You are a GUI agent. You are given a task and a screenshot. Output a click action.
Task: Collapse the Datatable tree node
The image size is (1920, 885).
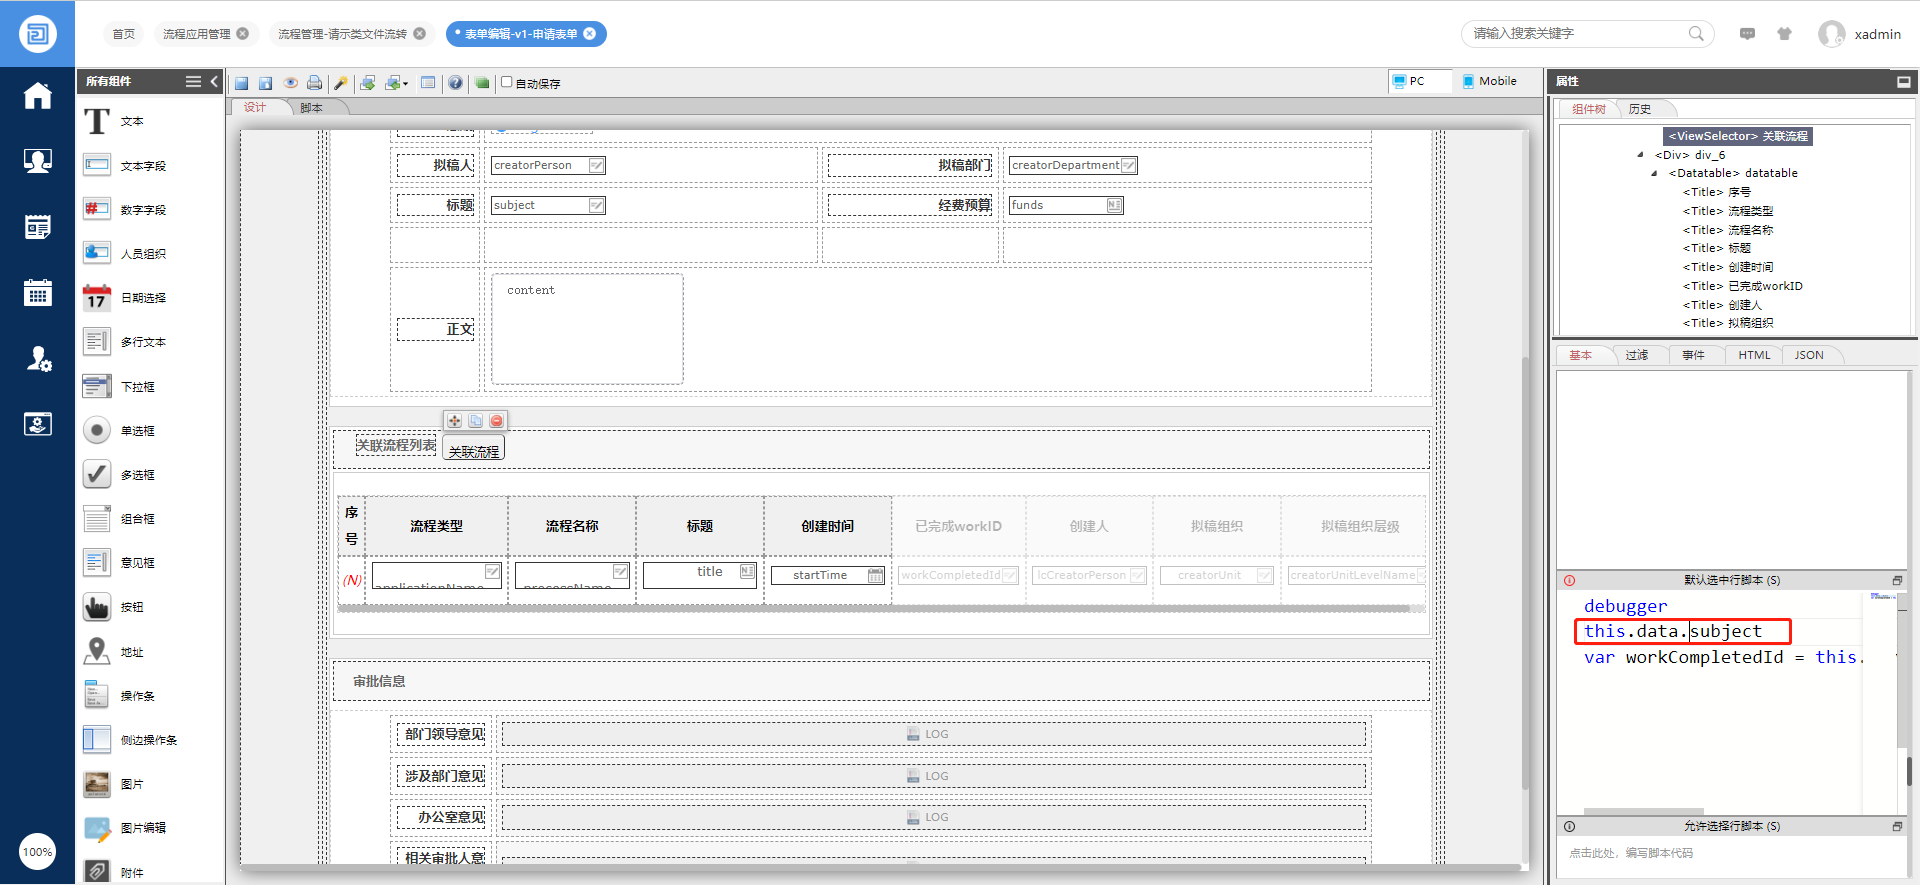(1654, 173)
